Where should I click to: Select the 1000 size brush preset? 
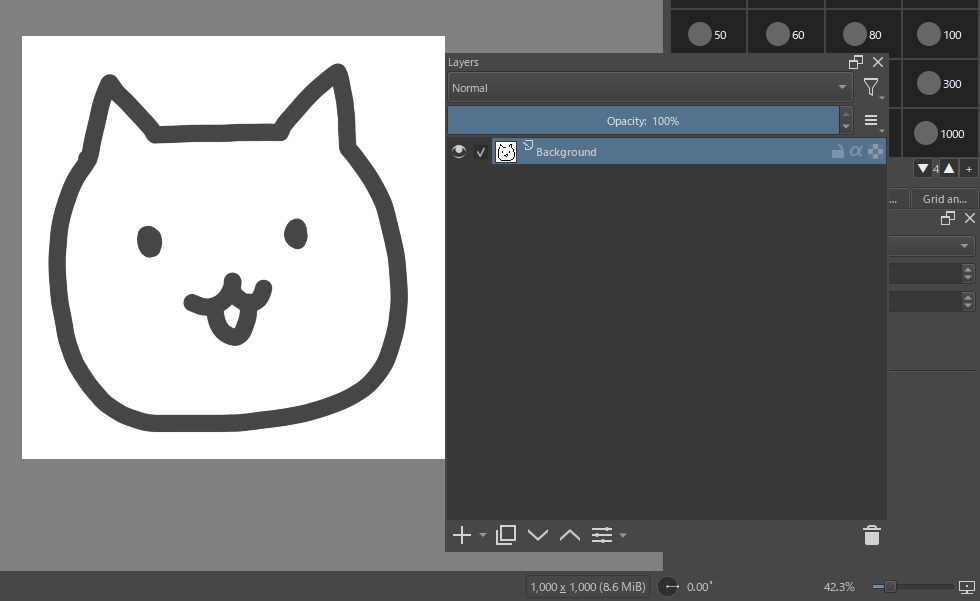coord(926,133)
